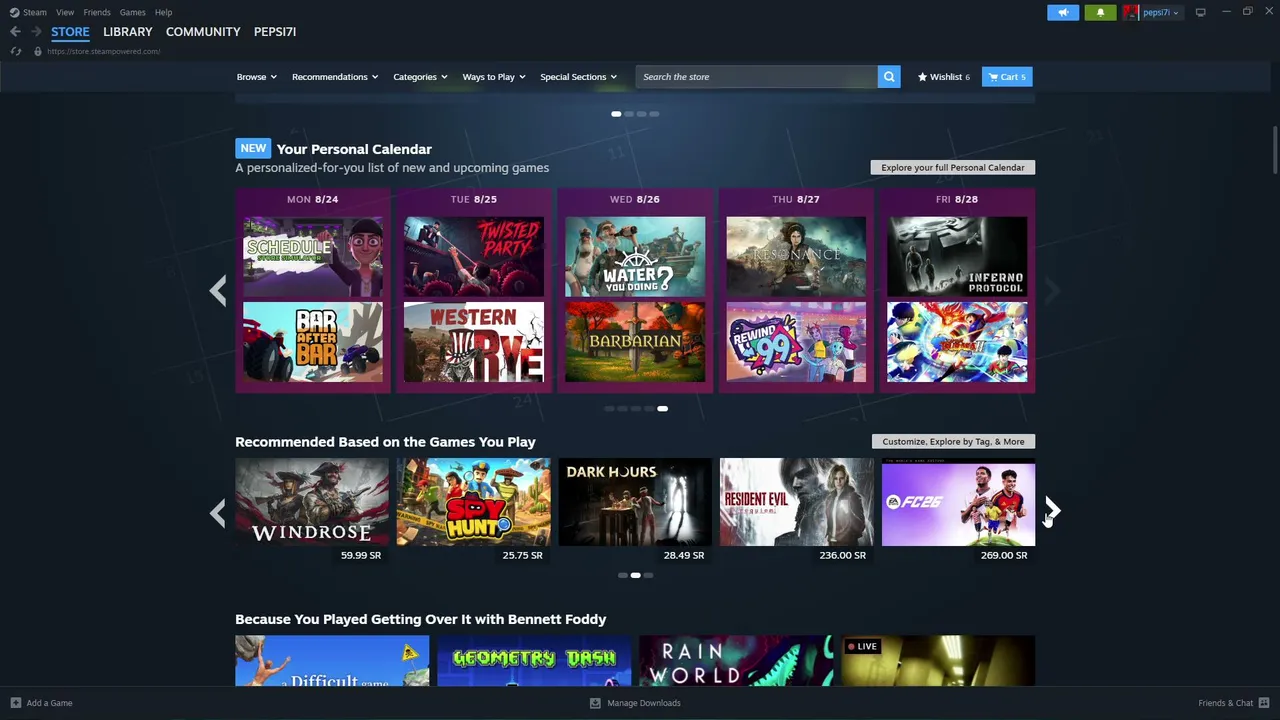Click the pepsi7i profile avatar

click(x=1131, y=12)
